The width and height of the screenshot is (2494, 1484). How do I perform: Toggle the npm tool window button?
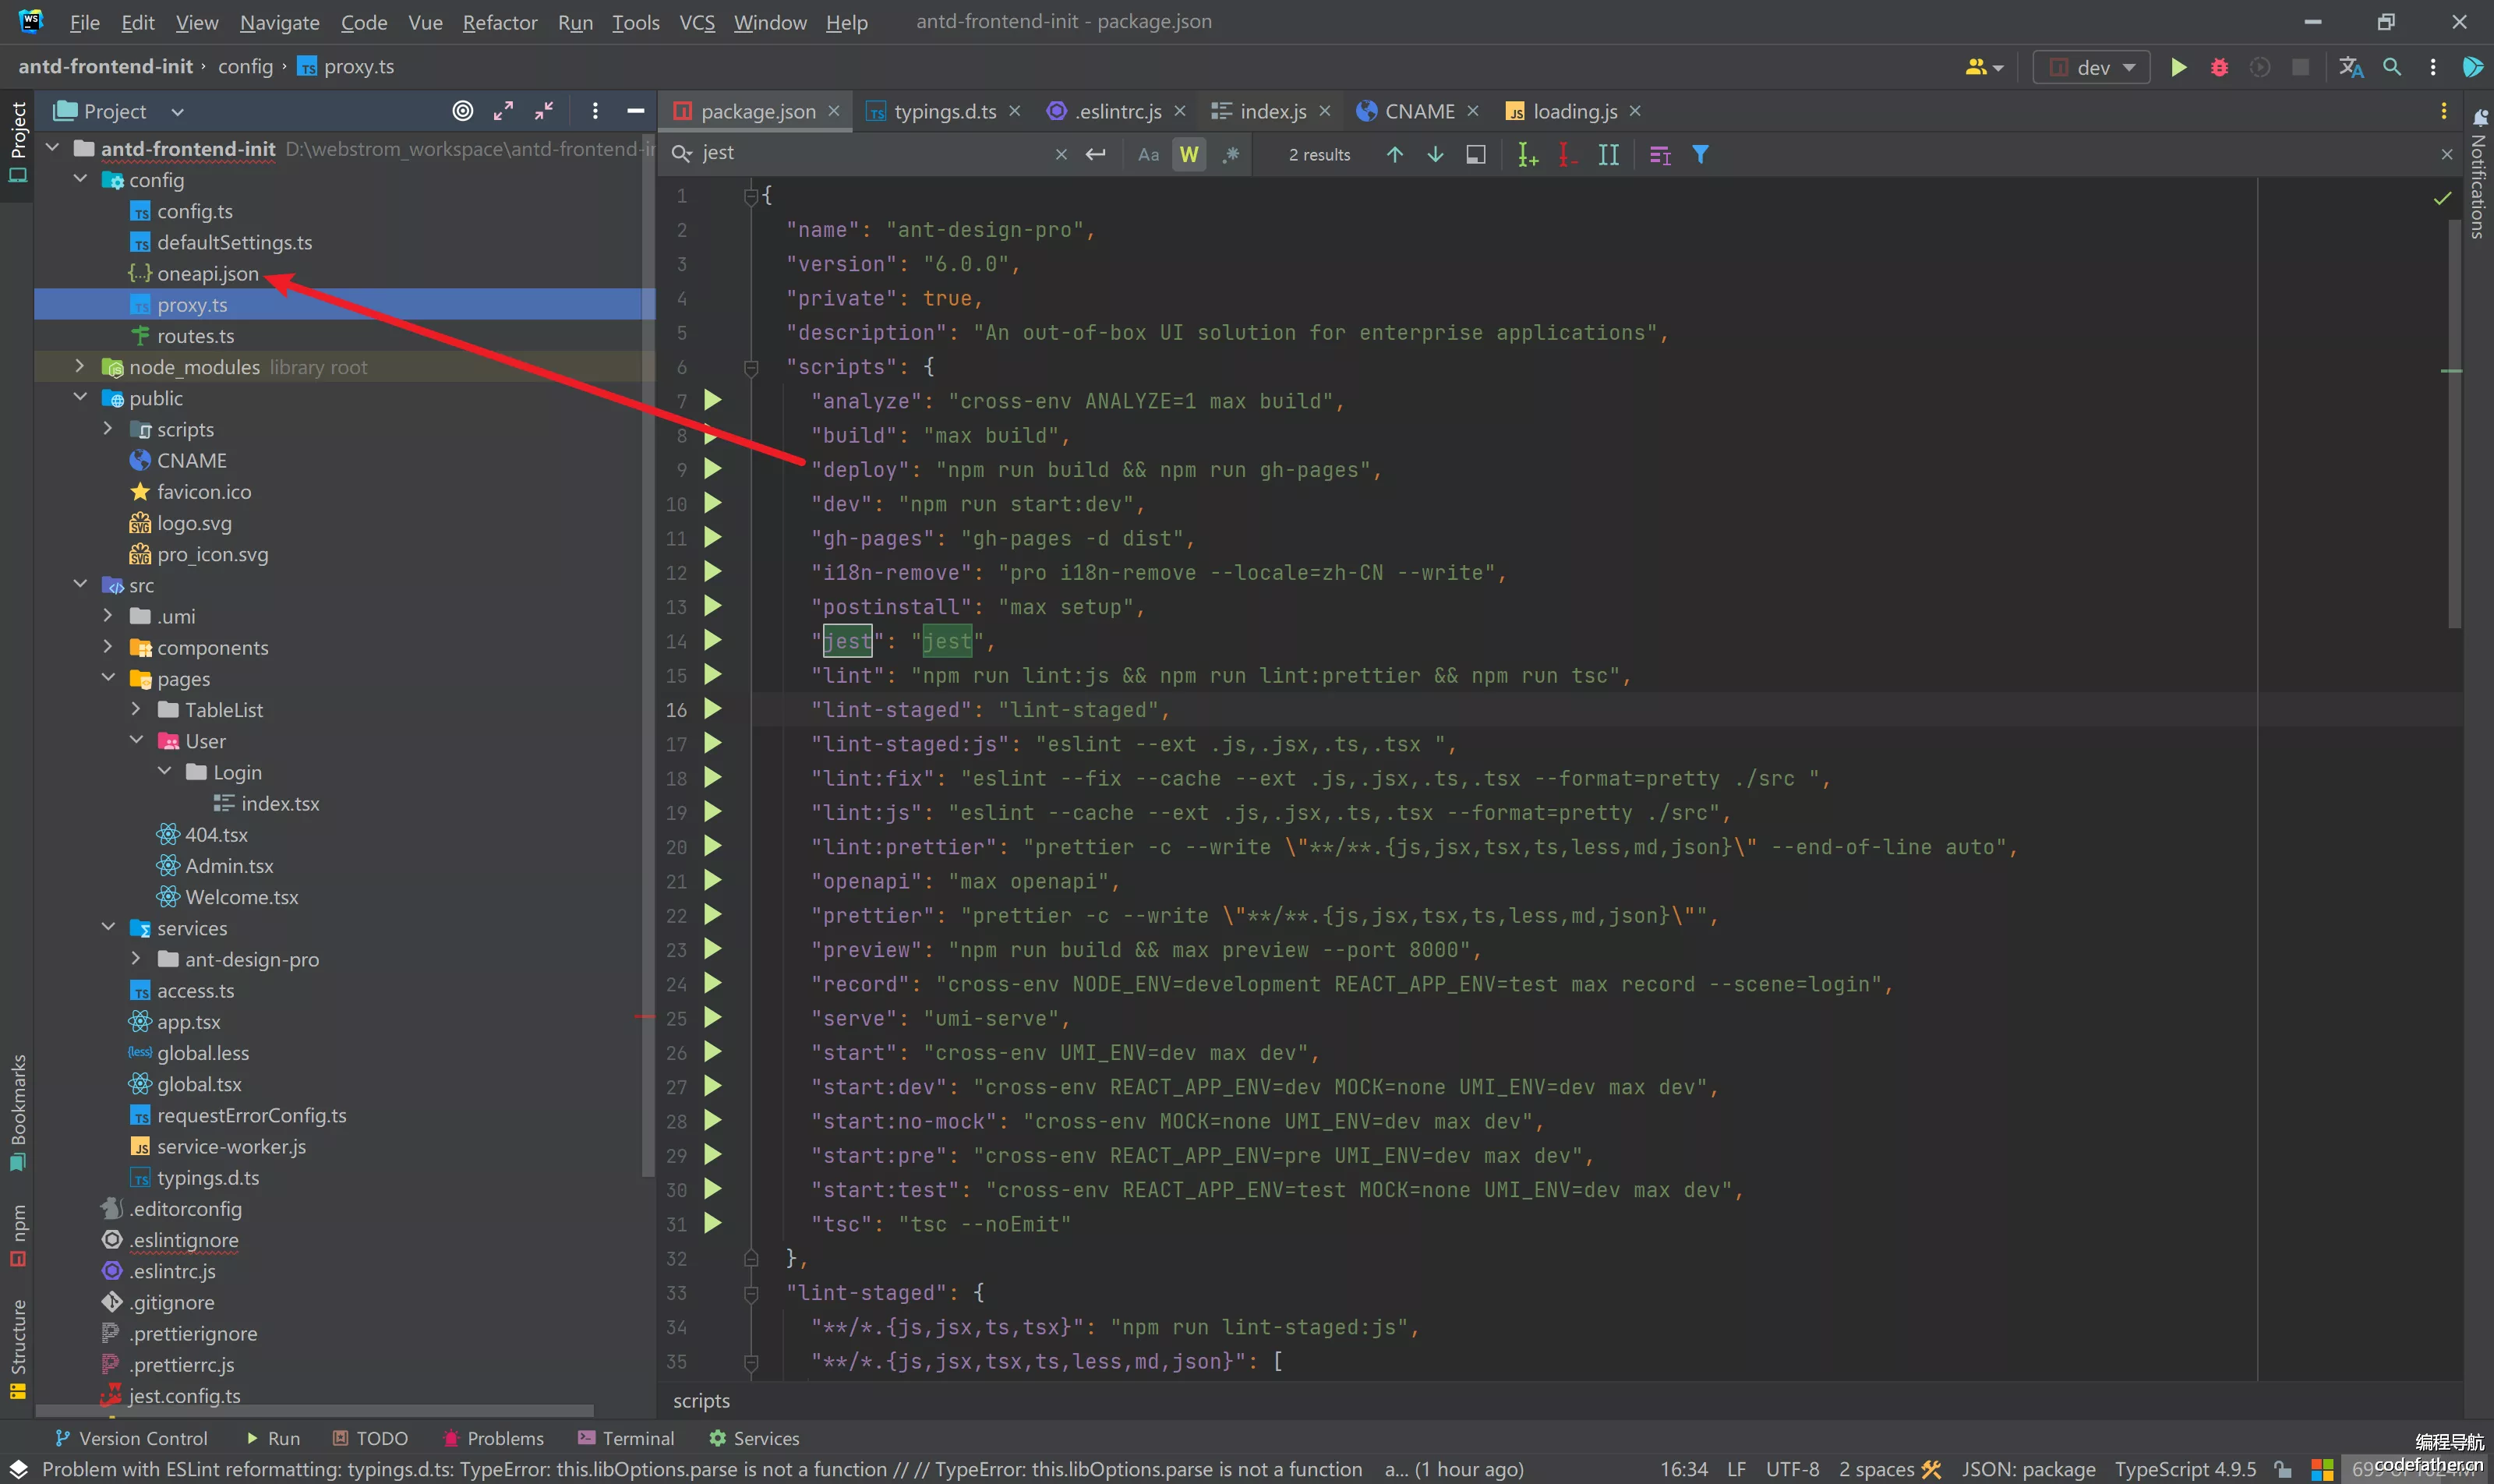click(x=17, y=1235)
